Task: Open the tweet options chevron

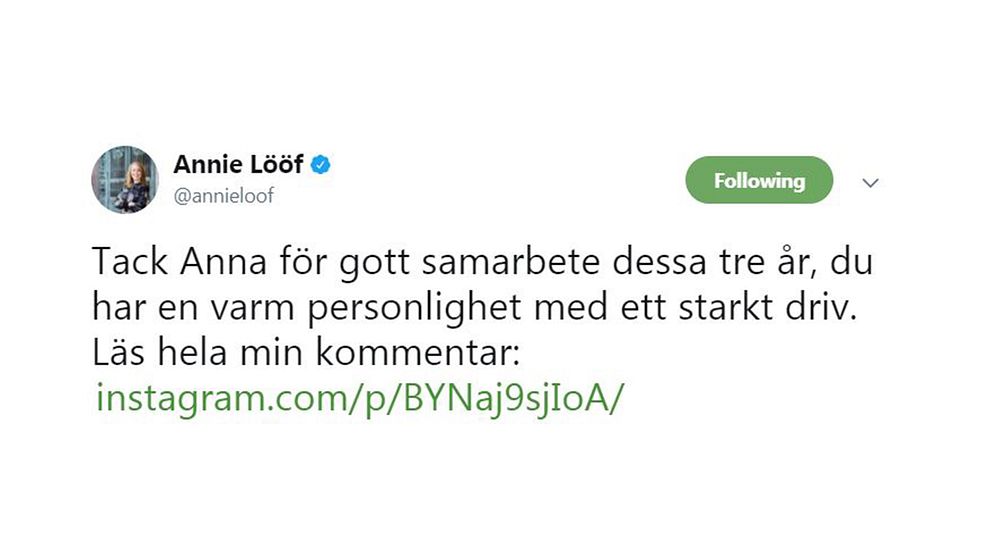Action: (x=871, y=183)
